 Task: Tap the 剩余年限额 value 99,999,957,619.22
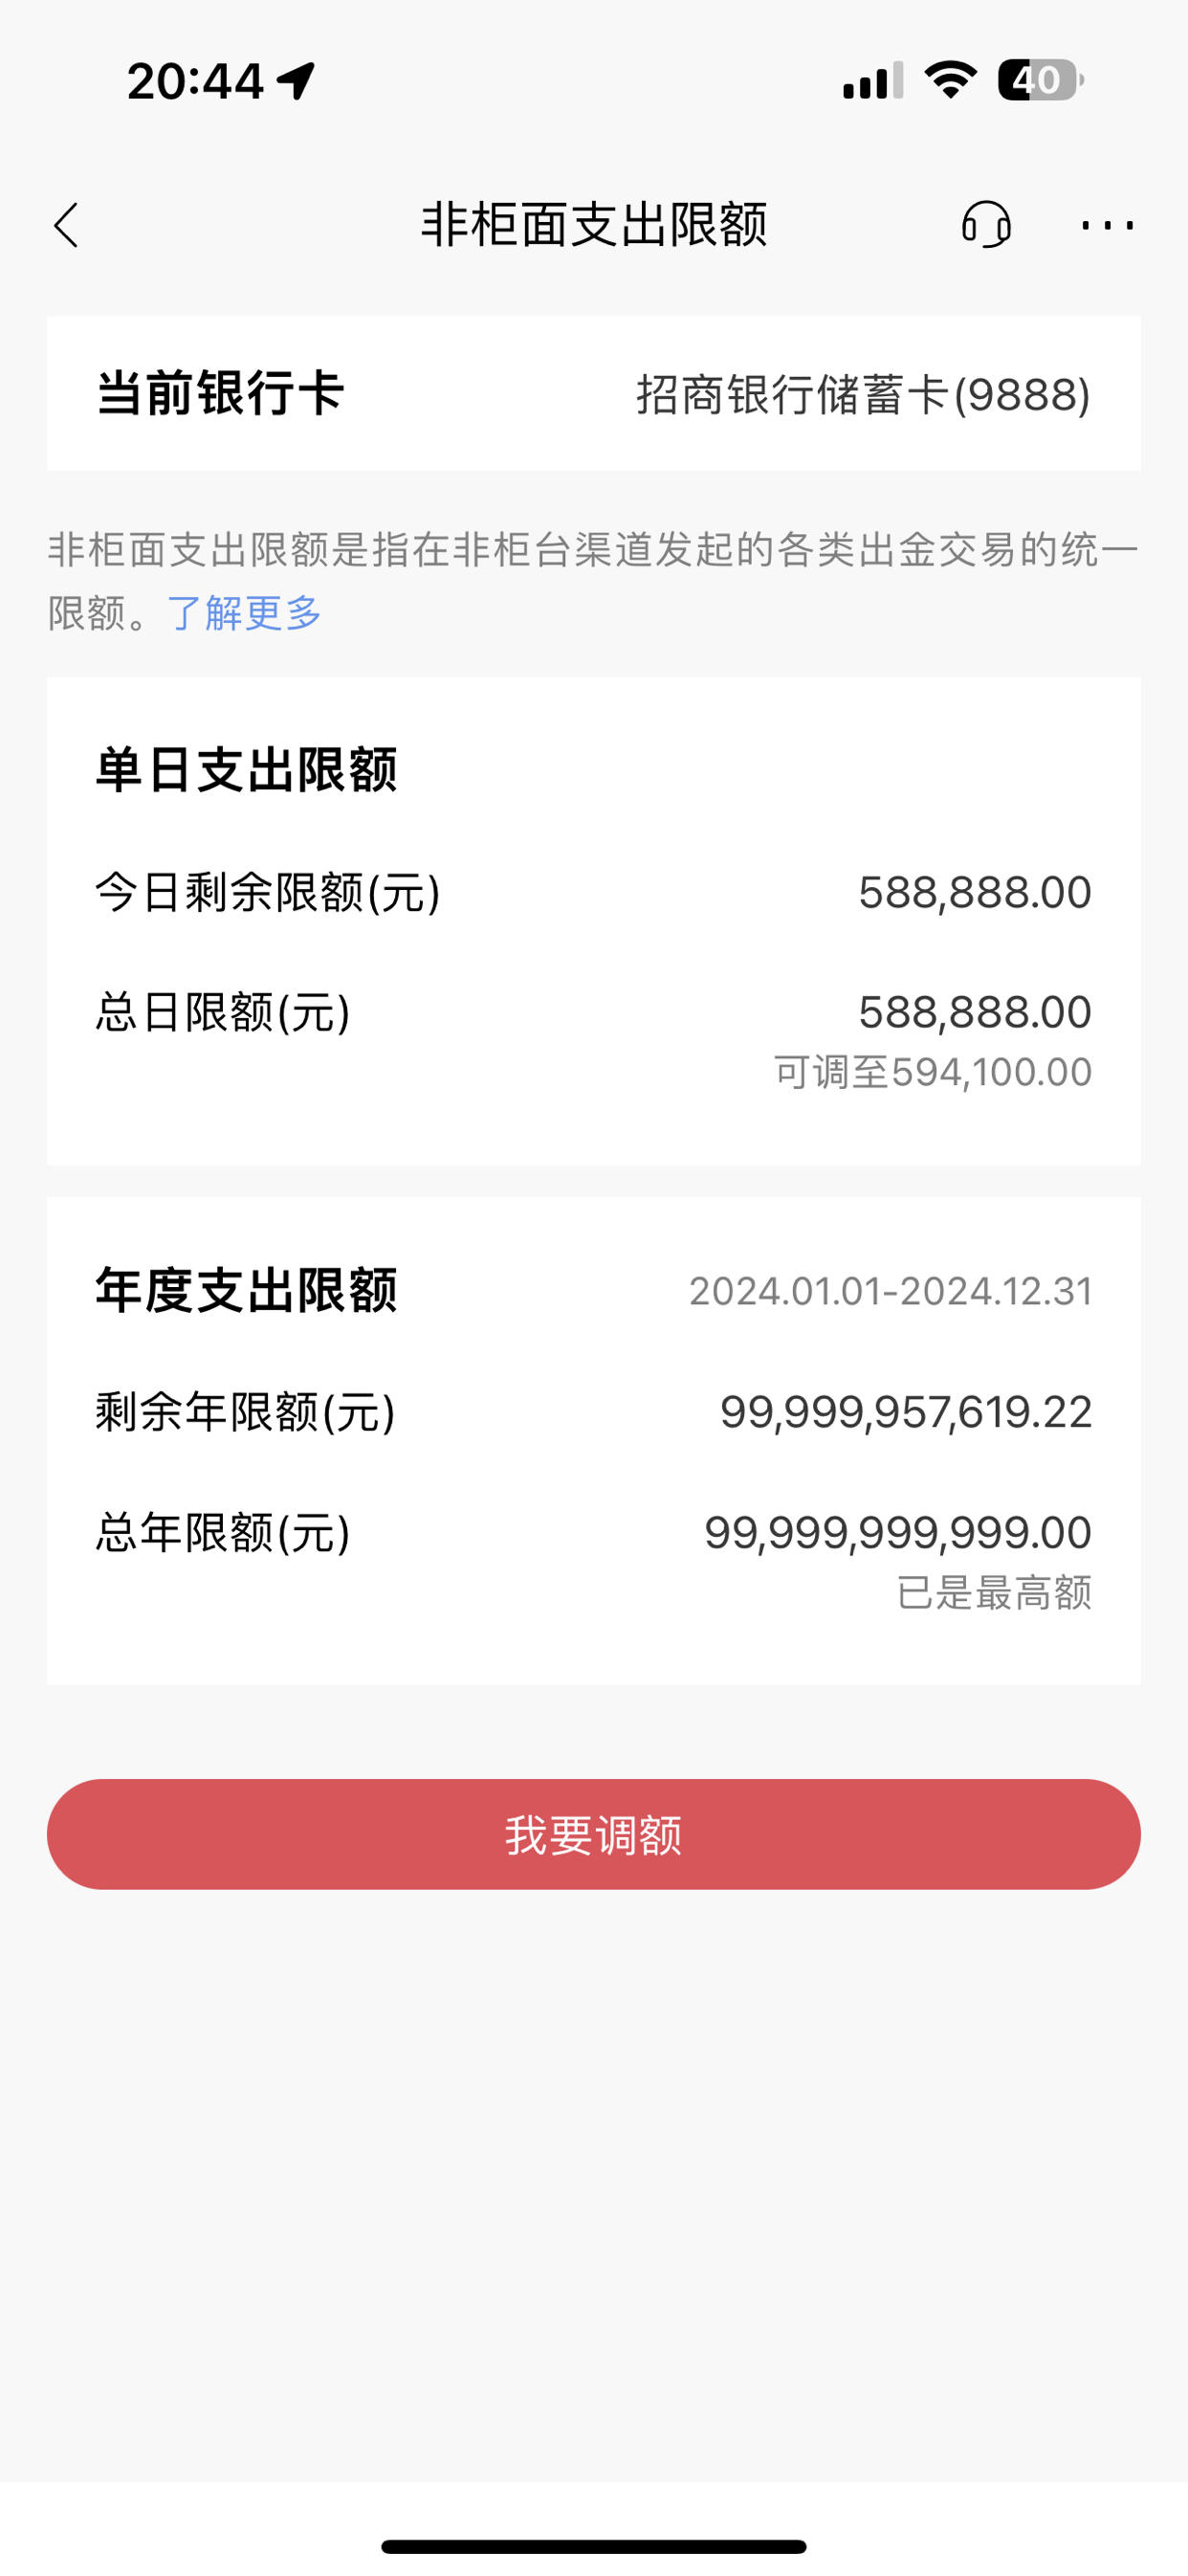[905, 1412]
